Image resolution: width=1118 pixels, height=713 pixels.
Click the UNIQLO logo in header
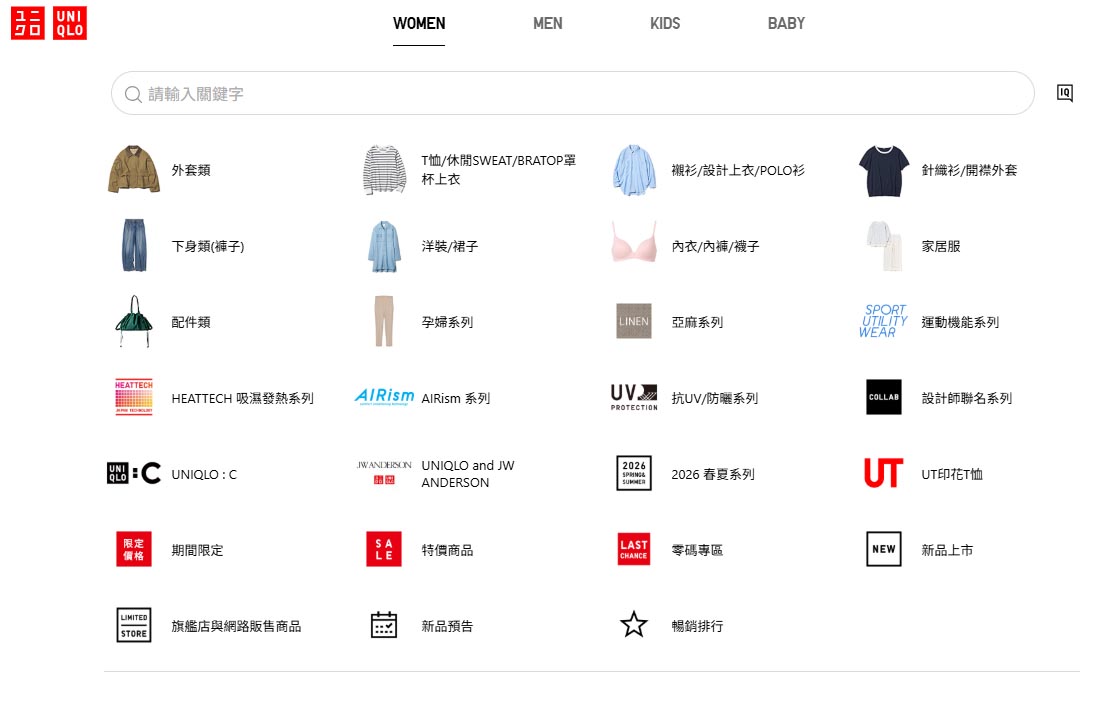click(x=48, y=23)
